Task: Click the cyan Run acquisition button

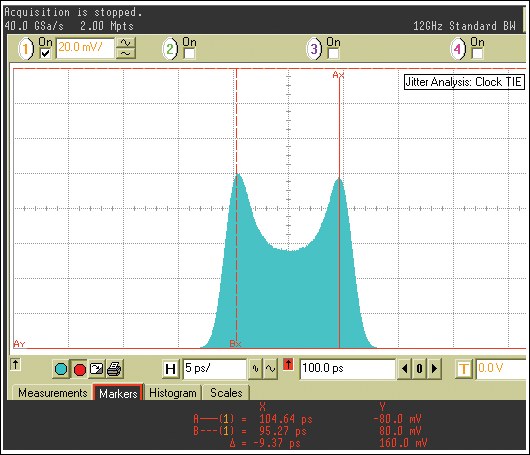Action: coord(61,369)
